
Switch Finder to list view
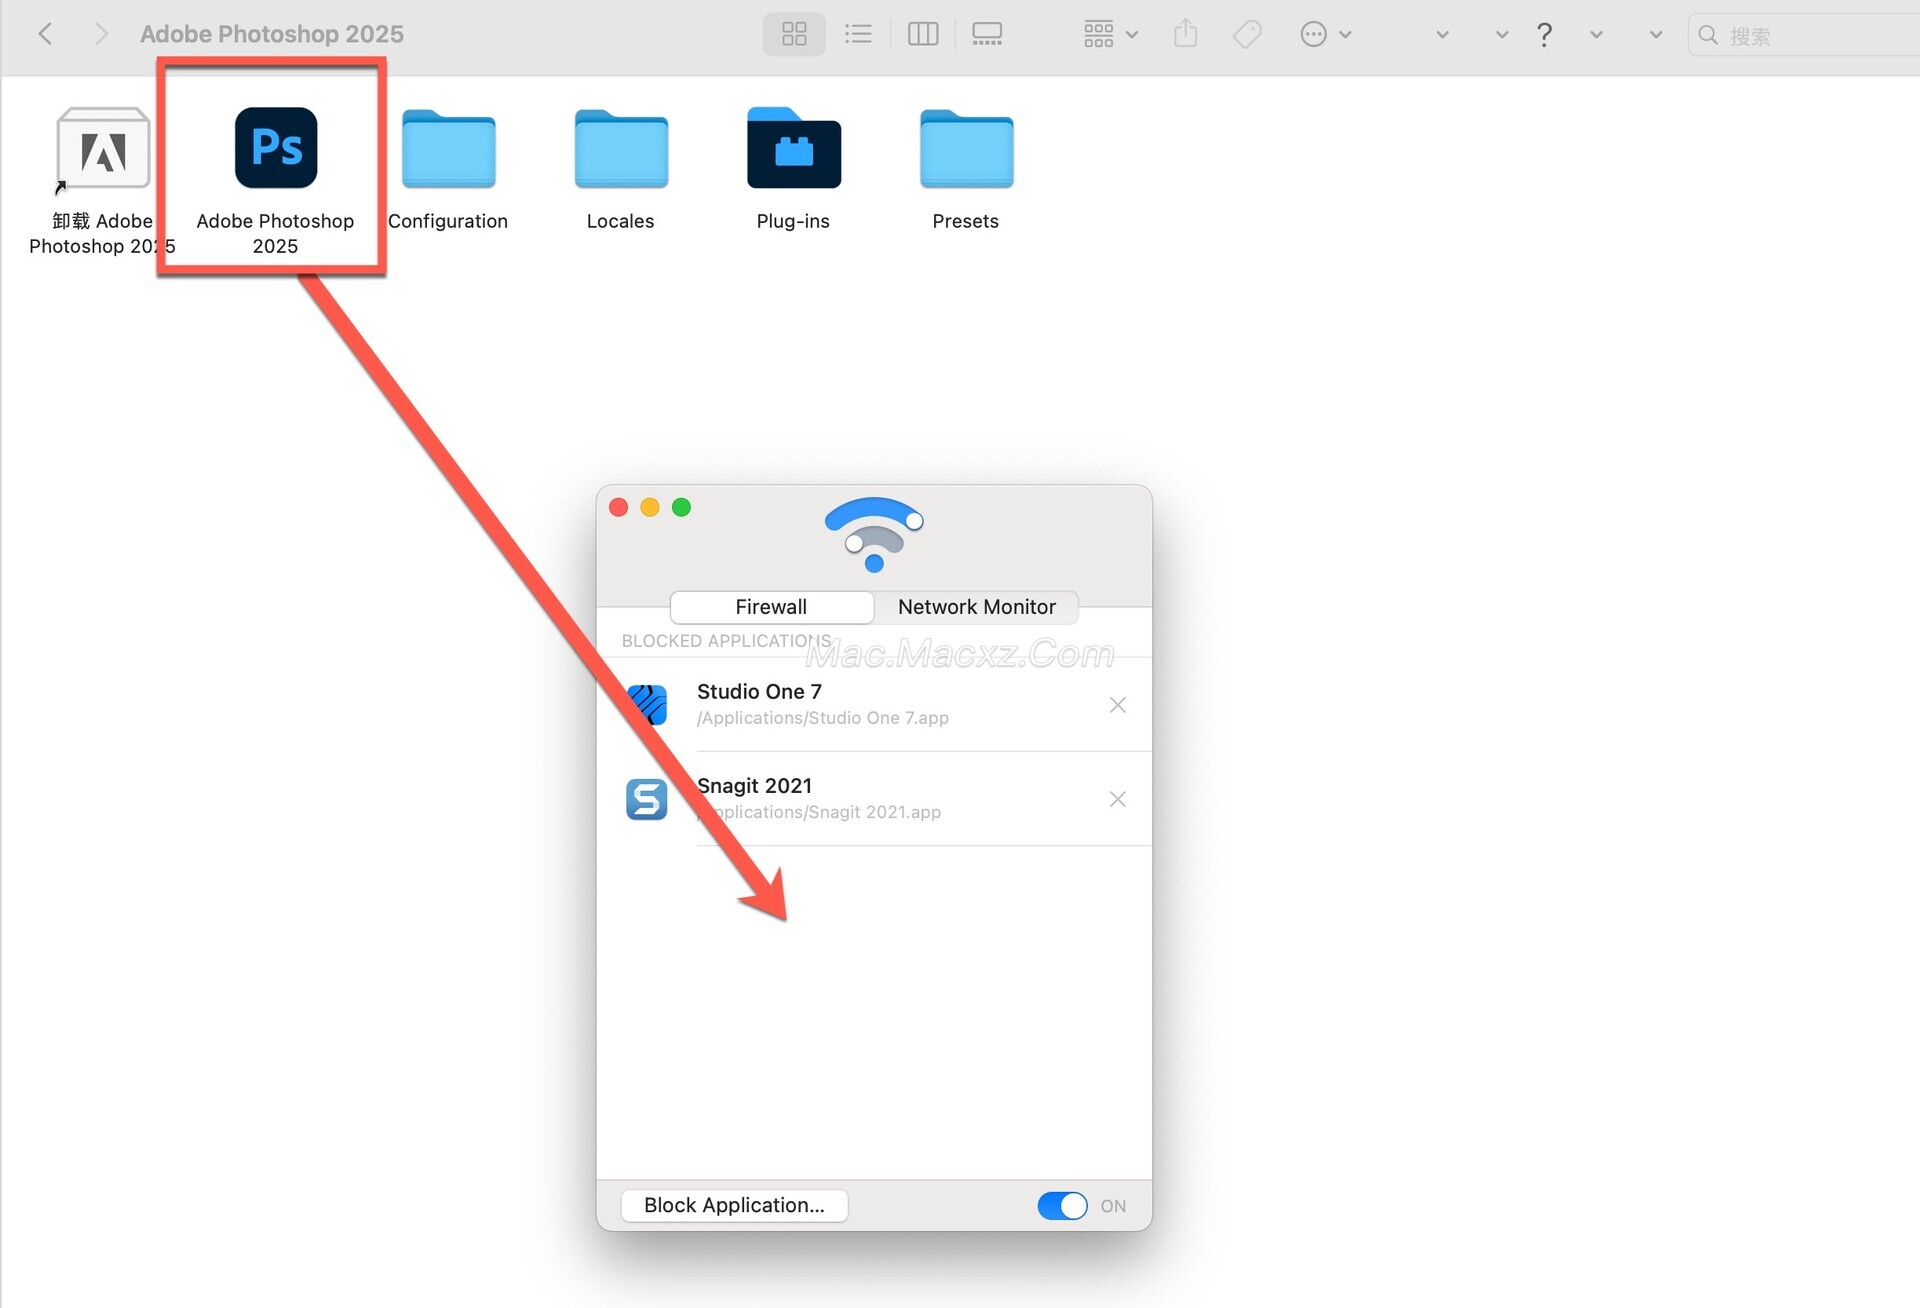858,35
